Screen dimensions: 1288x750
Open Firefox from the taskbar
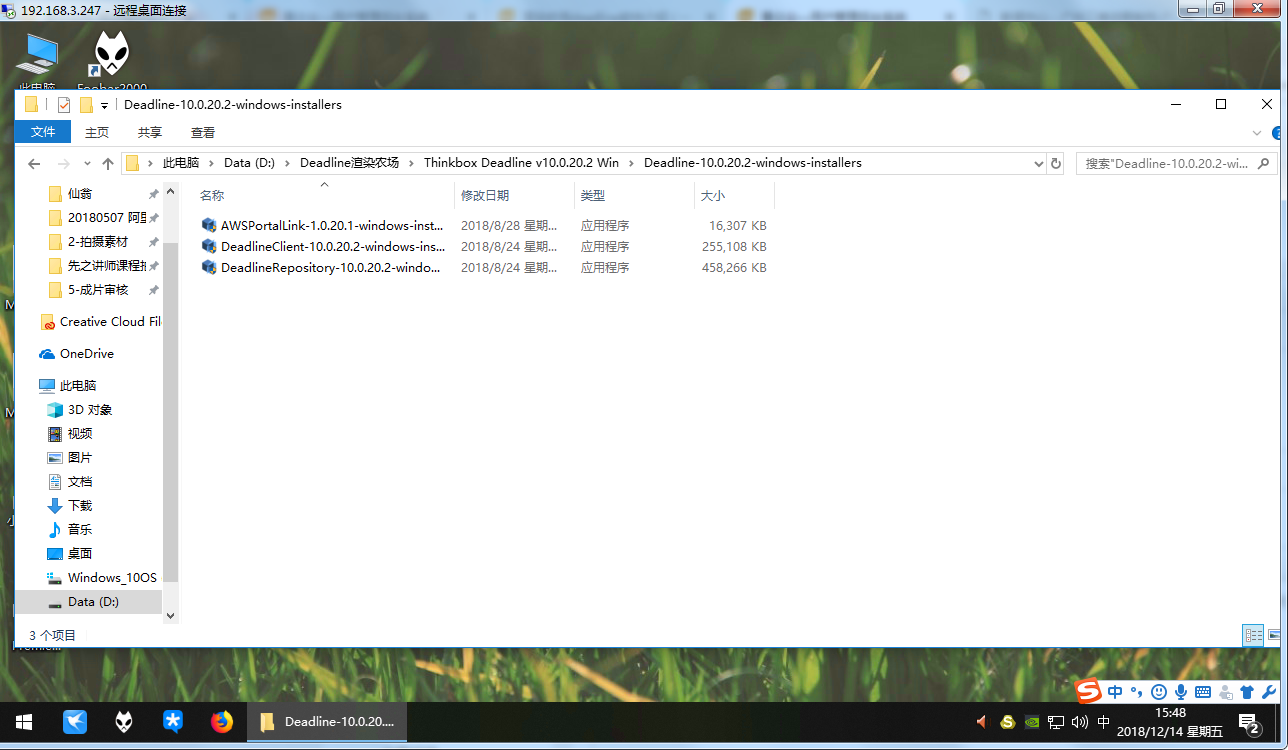tap(222, 721)
